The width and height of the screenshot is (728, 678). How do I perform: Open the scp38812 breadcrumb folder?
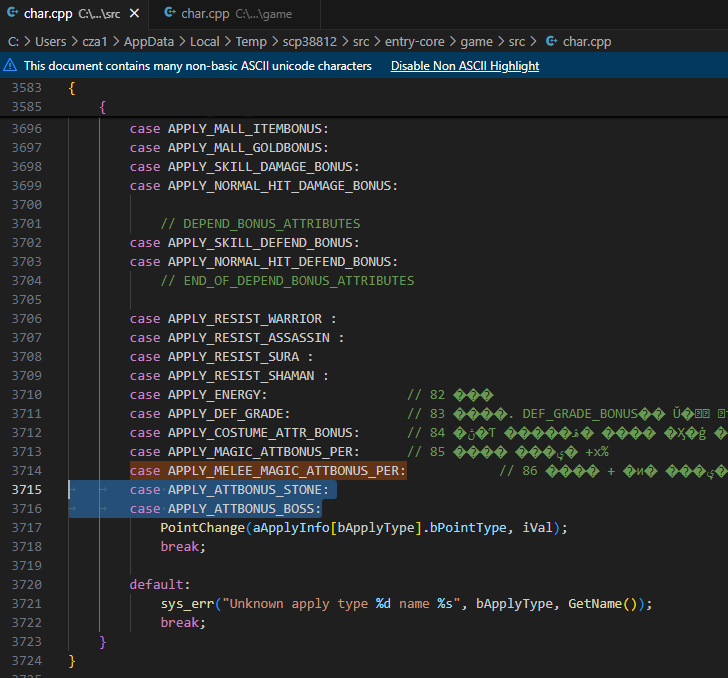click(x=311, y=42)
